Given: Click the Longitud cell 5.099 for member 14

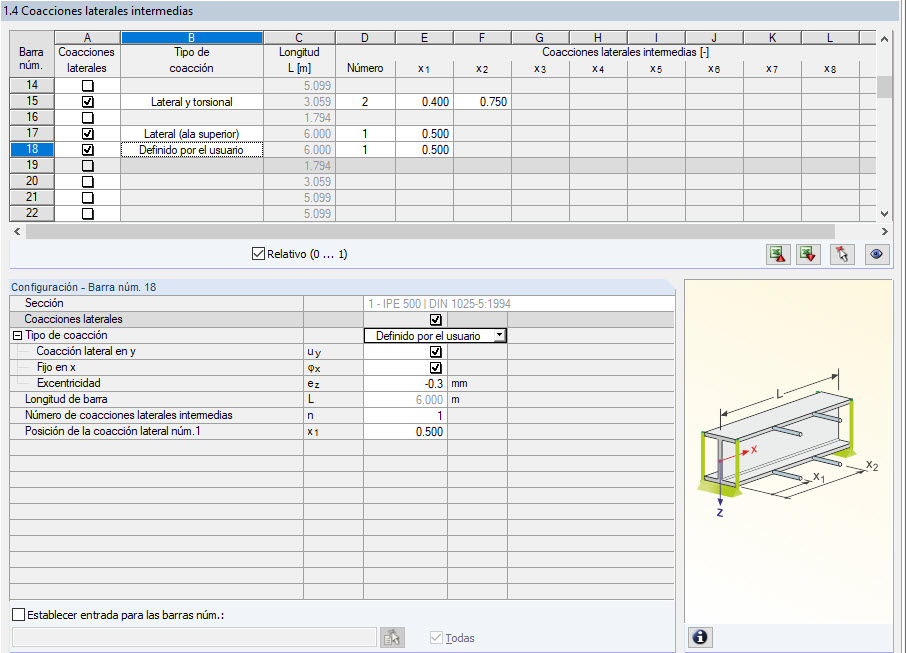Looking at the screenshot, I should tap(299, 86).
